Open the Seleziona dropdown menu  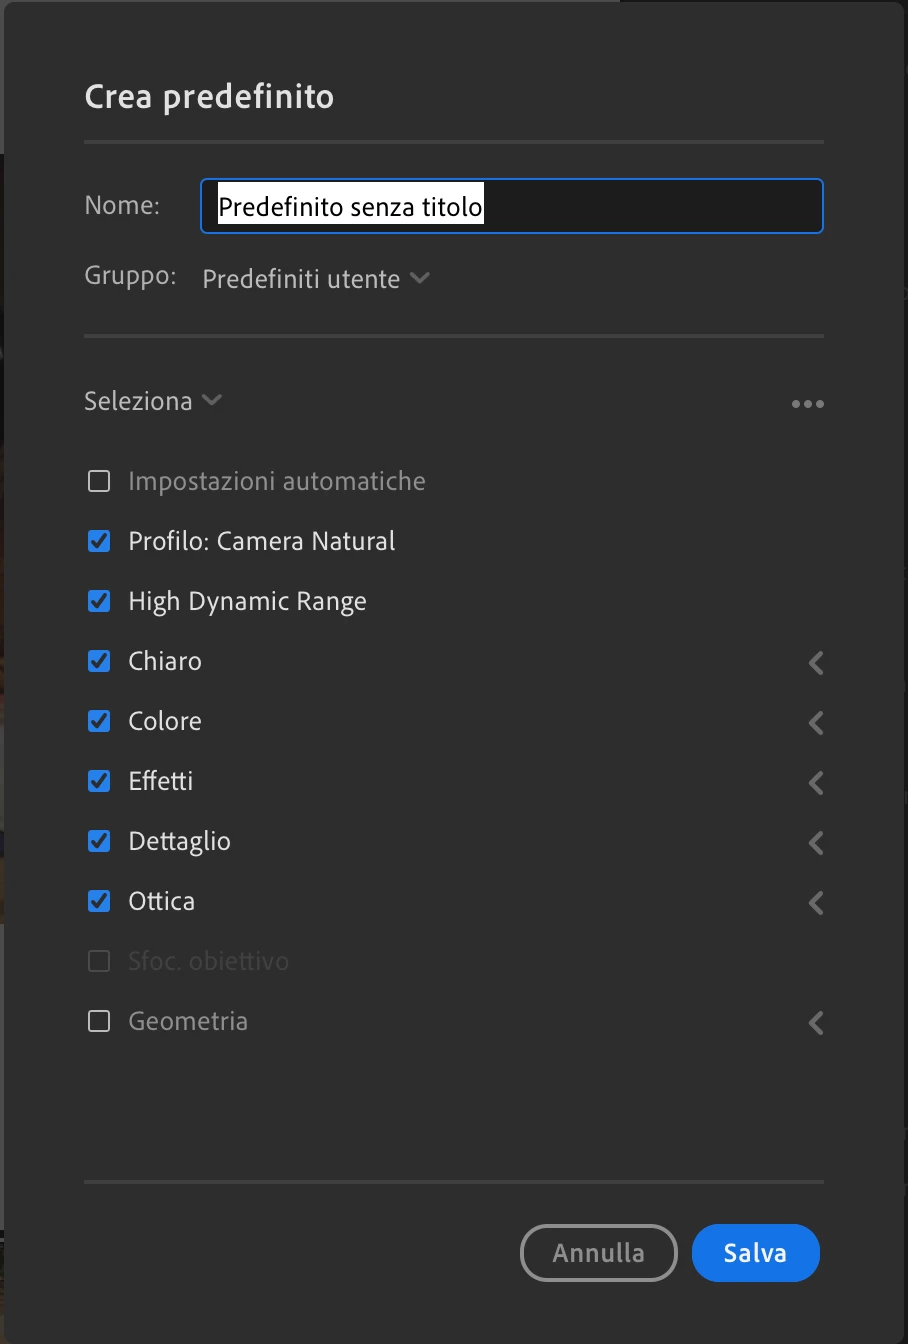(x=153, y=401)
